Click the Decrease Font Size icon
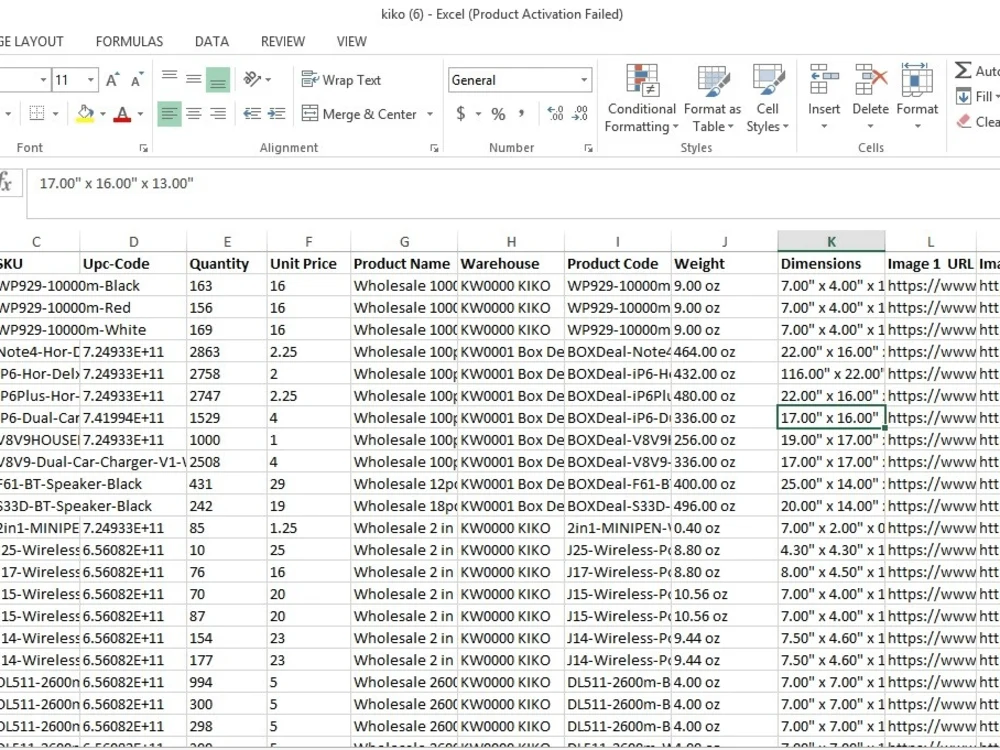 click(x=137, y=80)
